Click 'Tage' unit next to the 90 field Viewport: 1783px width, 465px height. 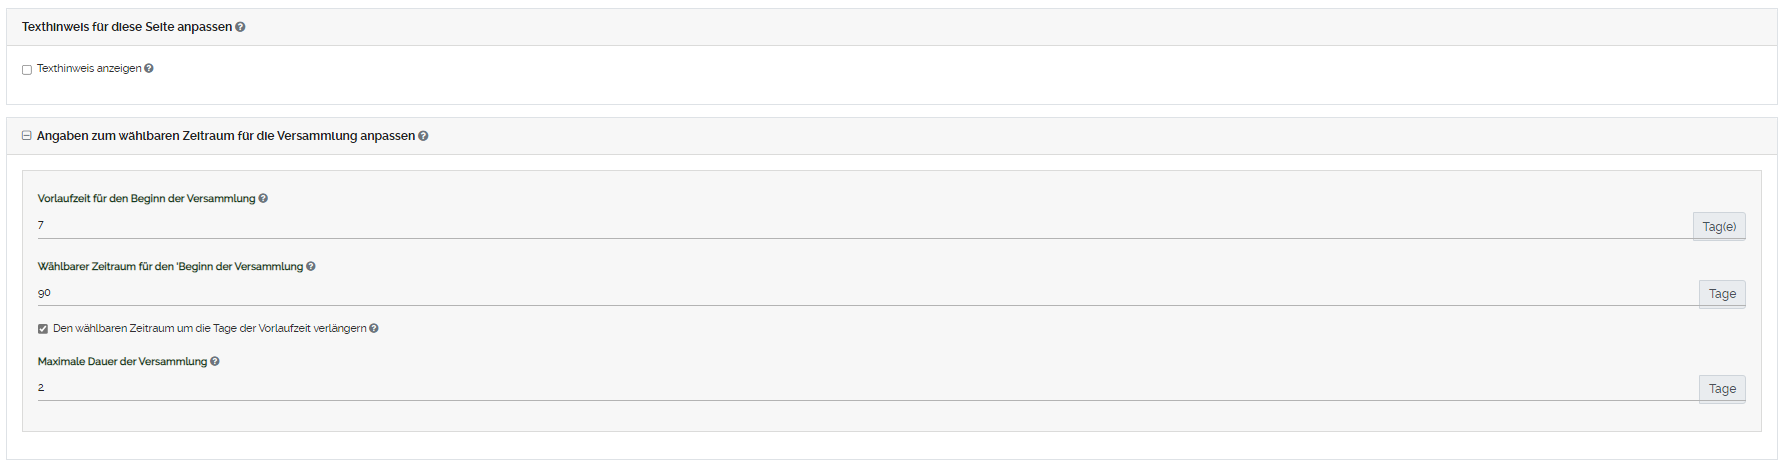[x=1722, y=294]
